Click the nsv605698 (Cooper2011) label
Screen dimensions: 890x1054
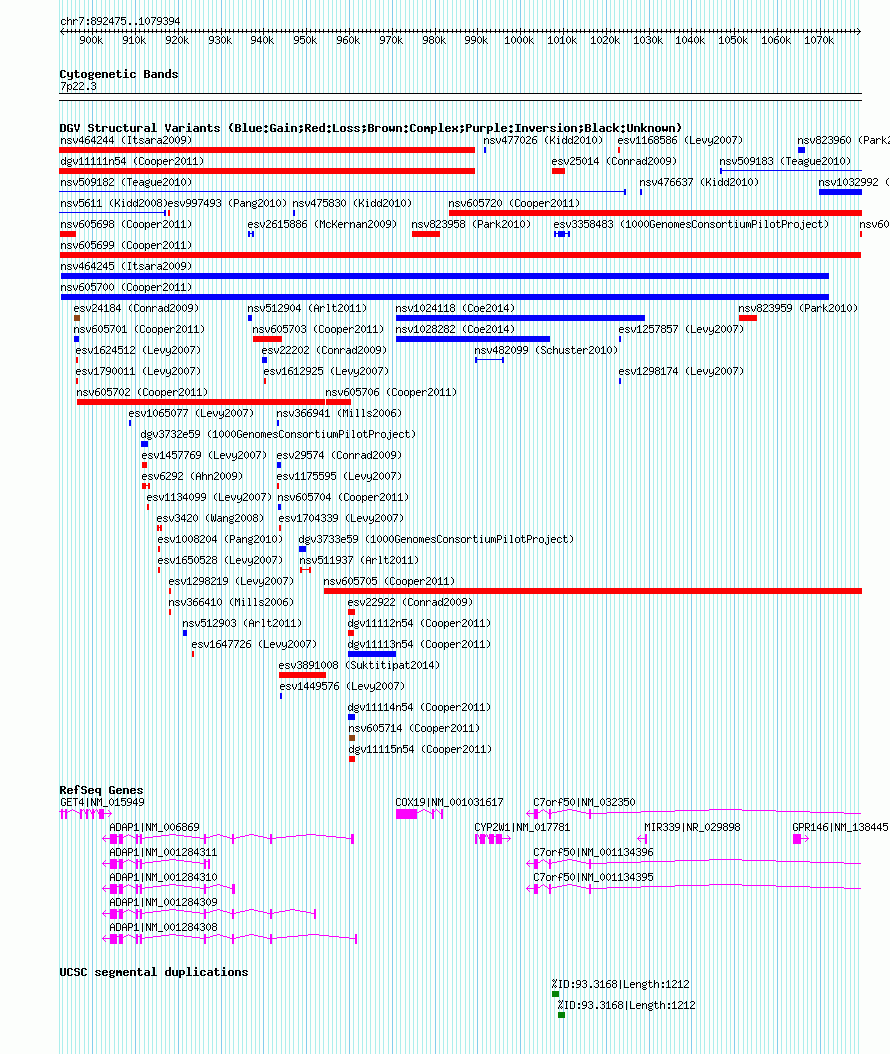[x=126, y=225]
